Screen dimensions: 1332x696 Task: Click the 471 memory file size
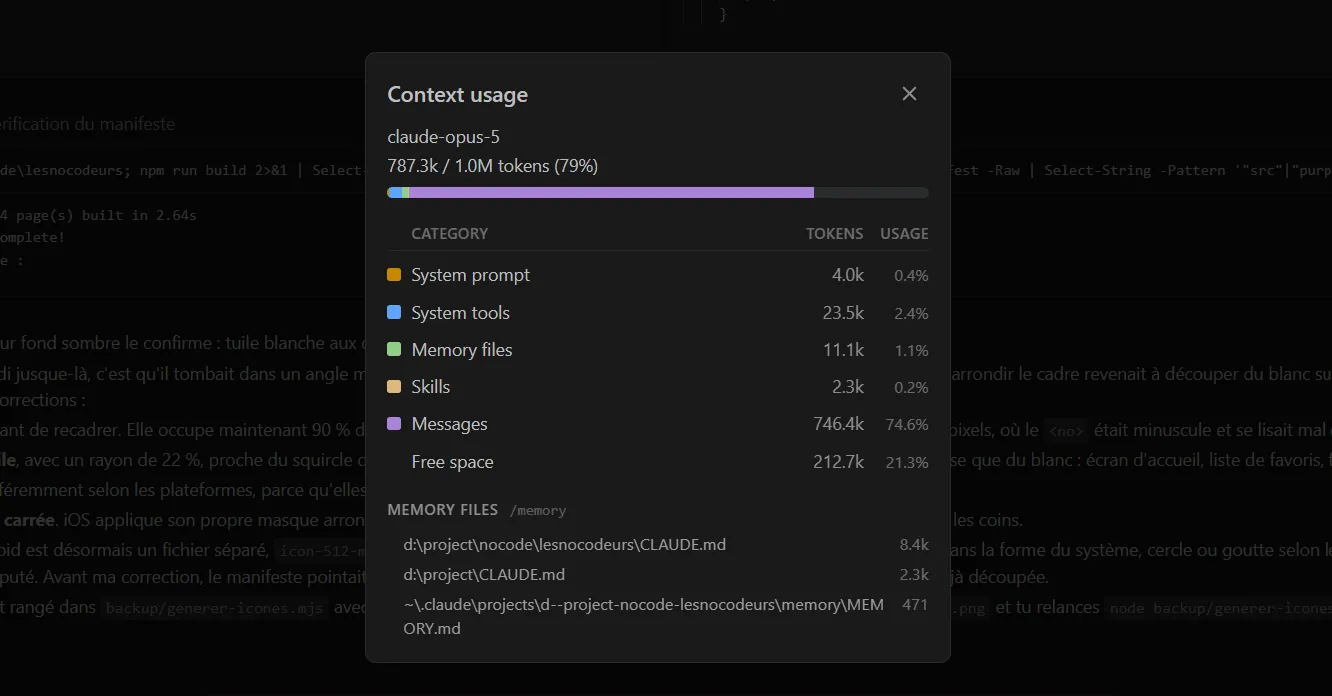tap(915, 606)
